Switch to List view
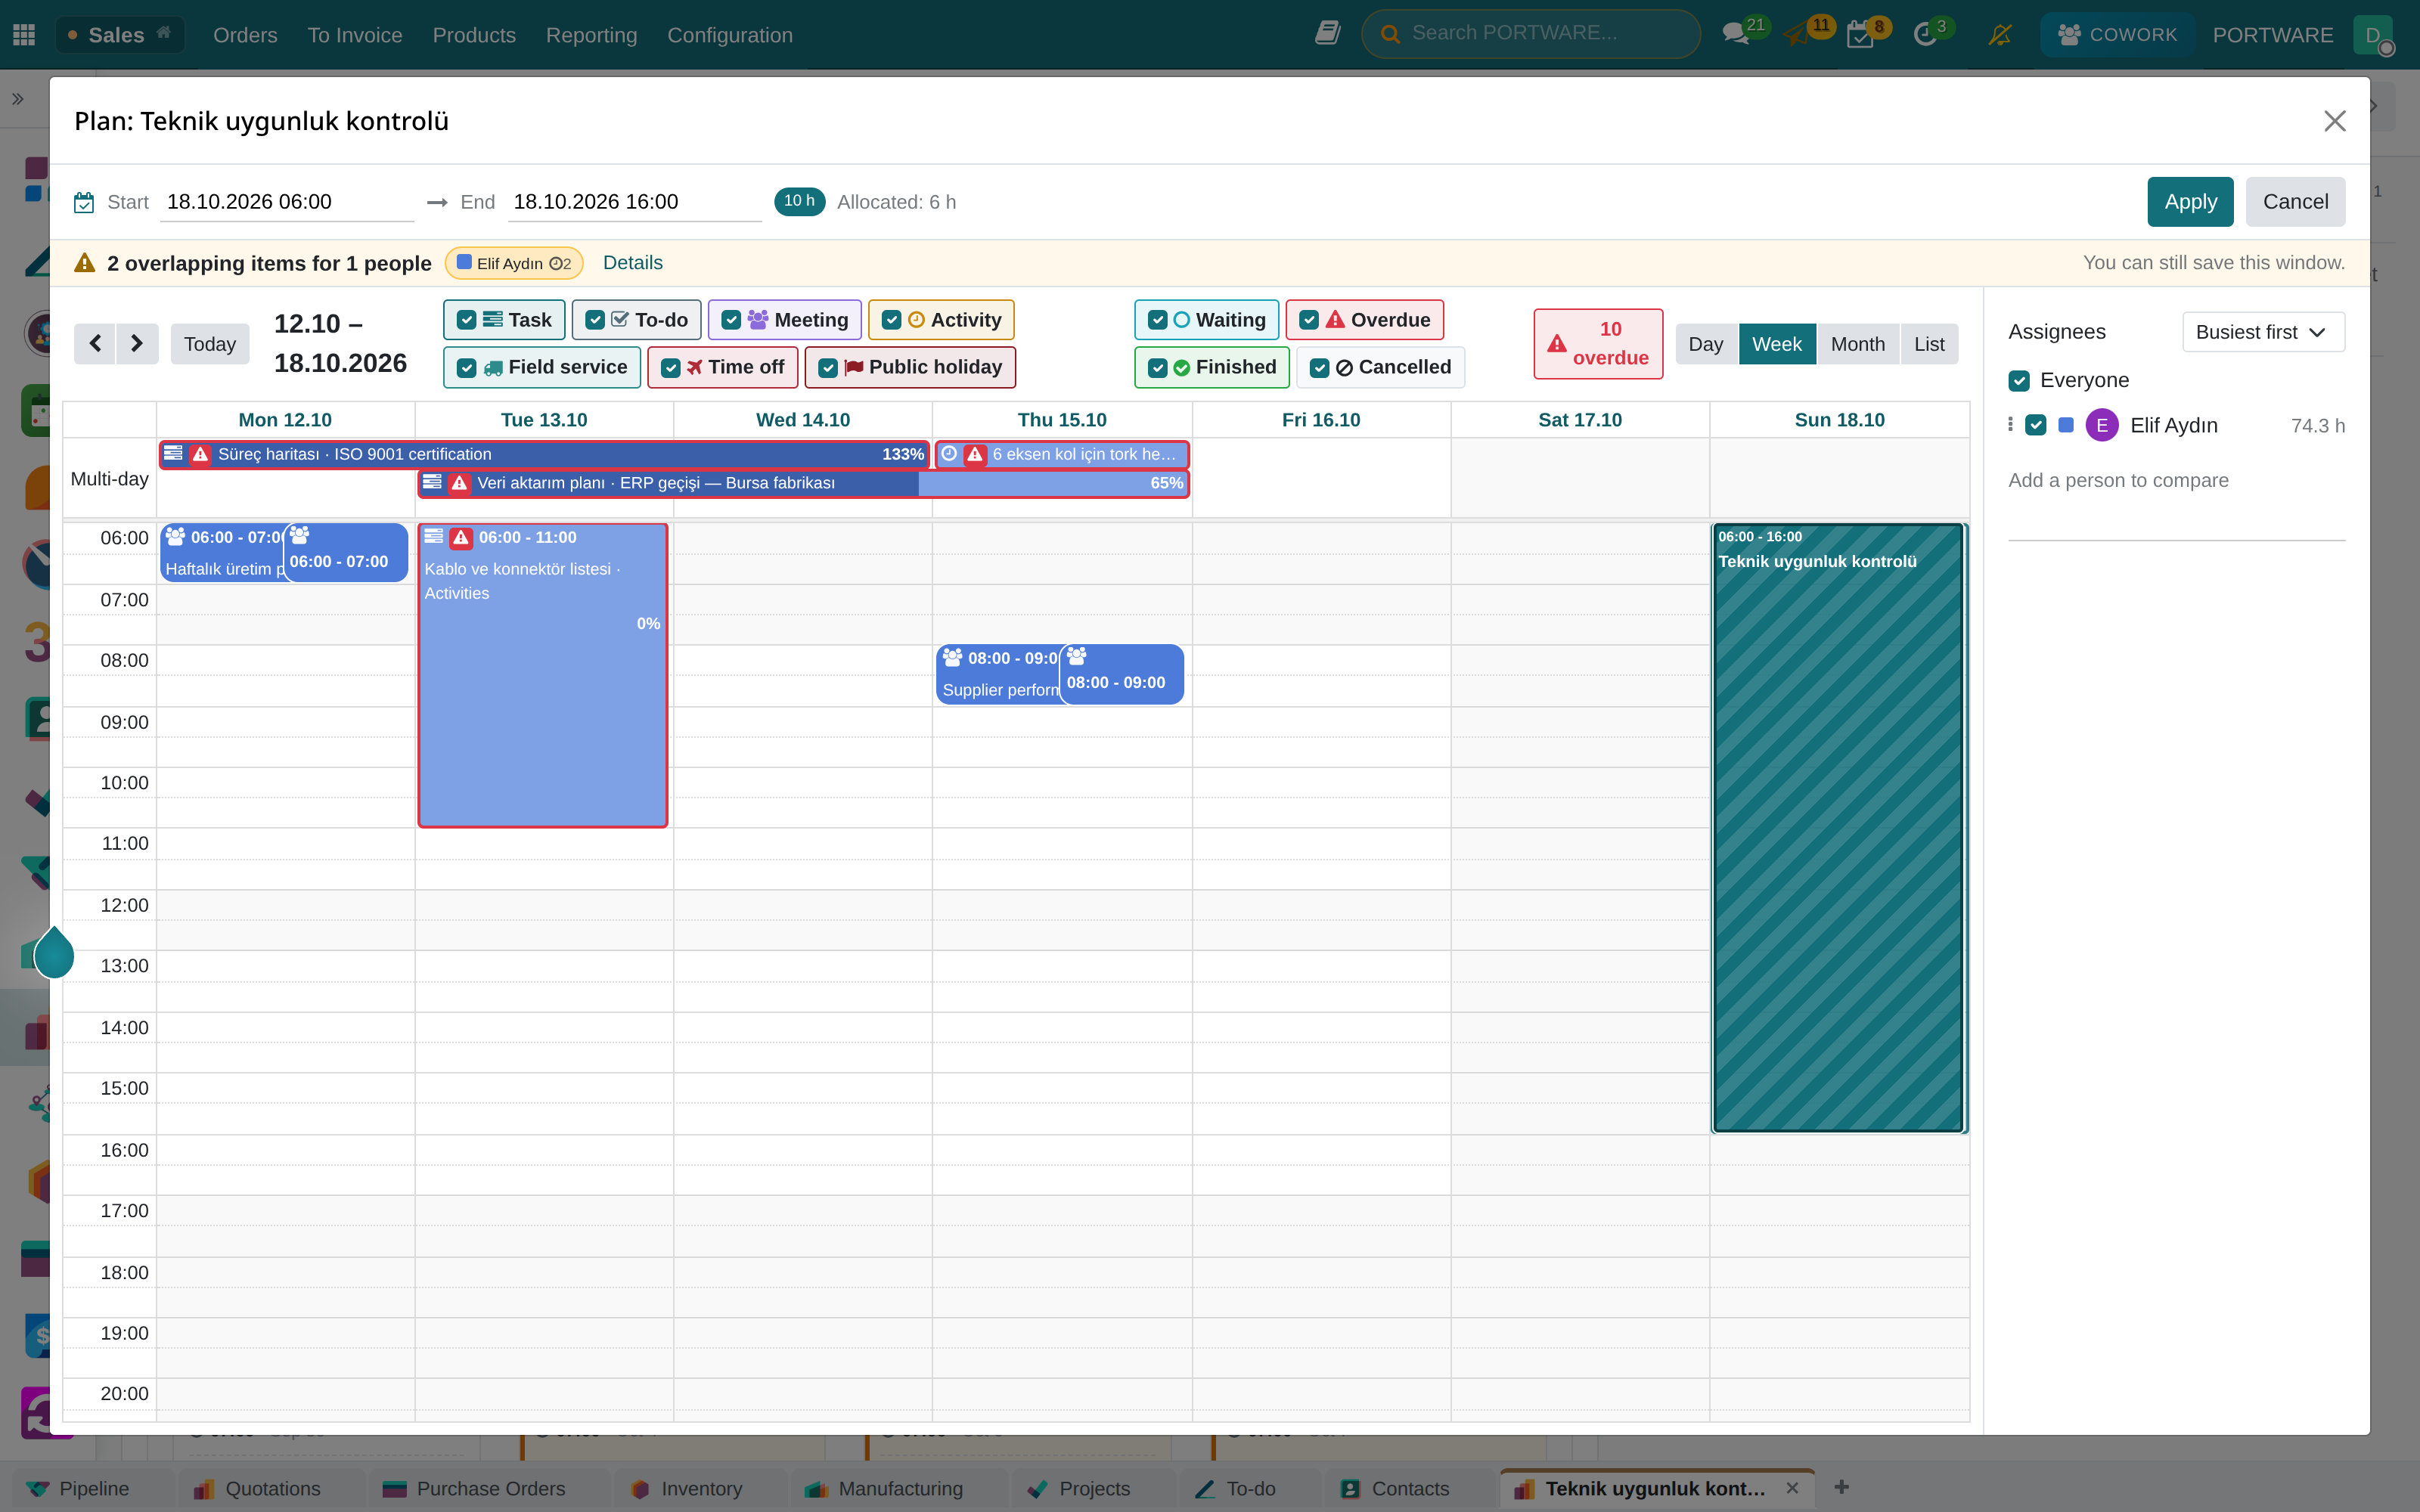2420x1512 pixels. 1929,344
